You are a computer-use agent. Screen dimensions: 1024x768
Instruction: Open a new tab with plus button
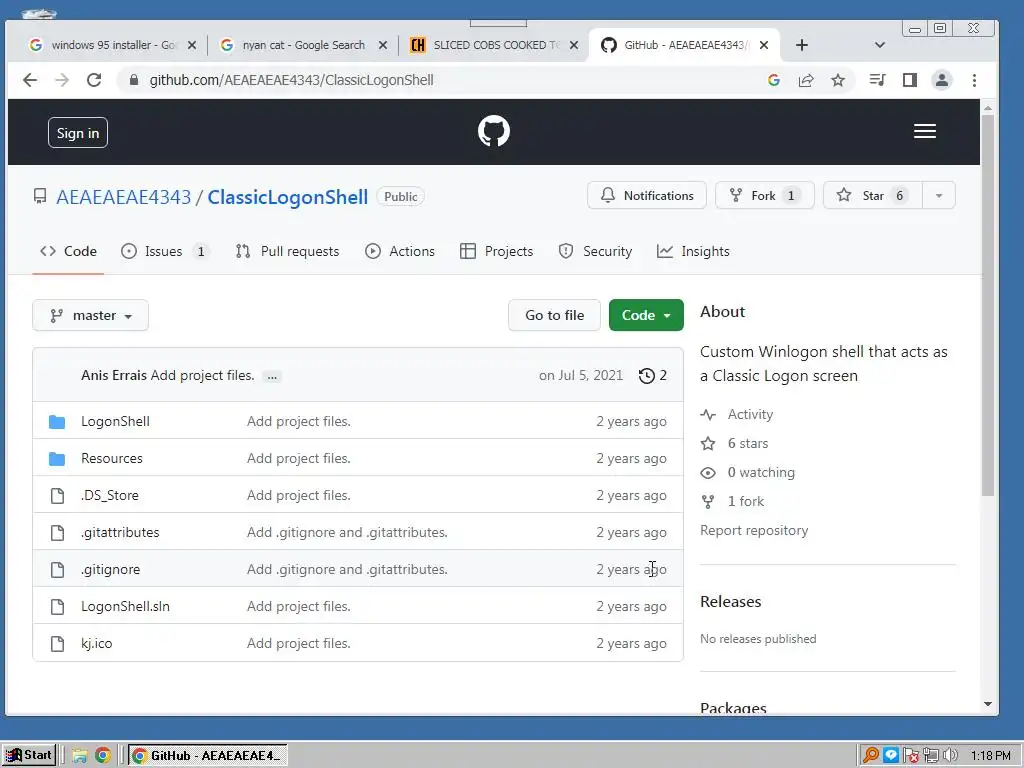[x=802, y=45]
